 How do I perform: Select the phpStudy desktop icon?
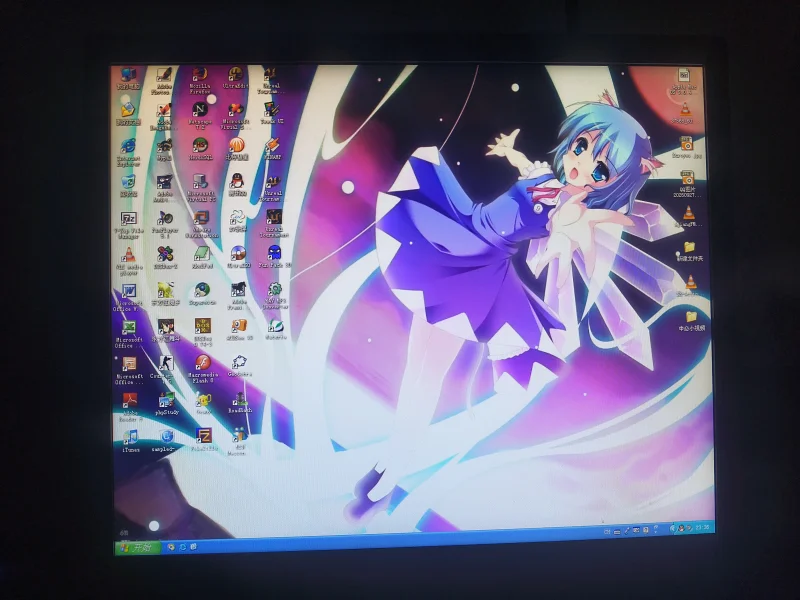click(167, 404)
